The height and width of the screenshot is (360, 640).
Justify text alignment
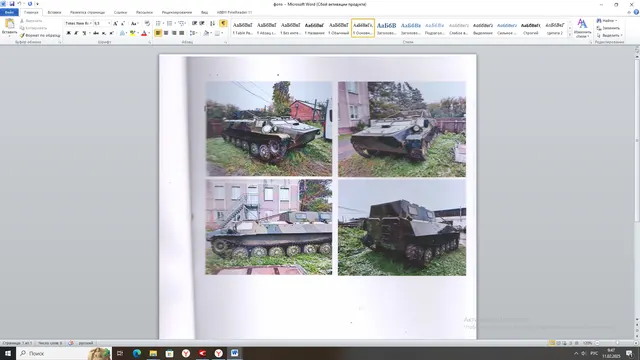point(182,33)
